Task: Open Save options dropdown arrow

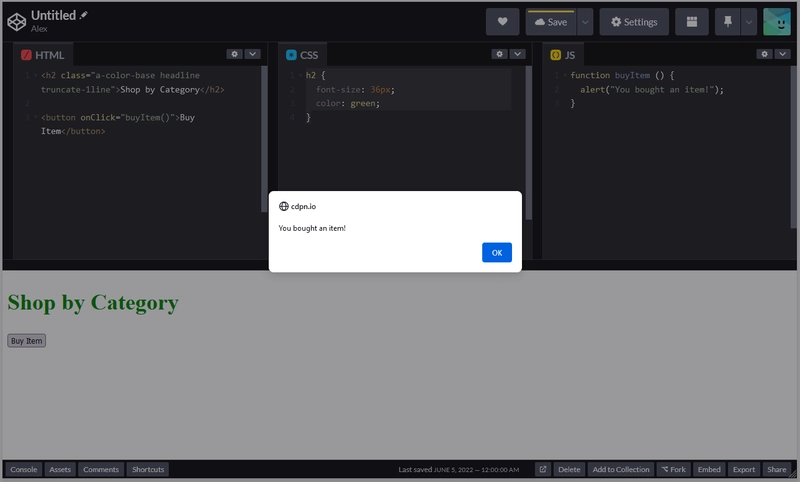Action: (585, 22)
